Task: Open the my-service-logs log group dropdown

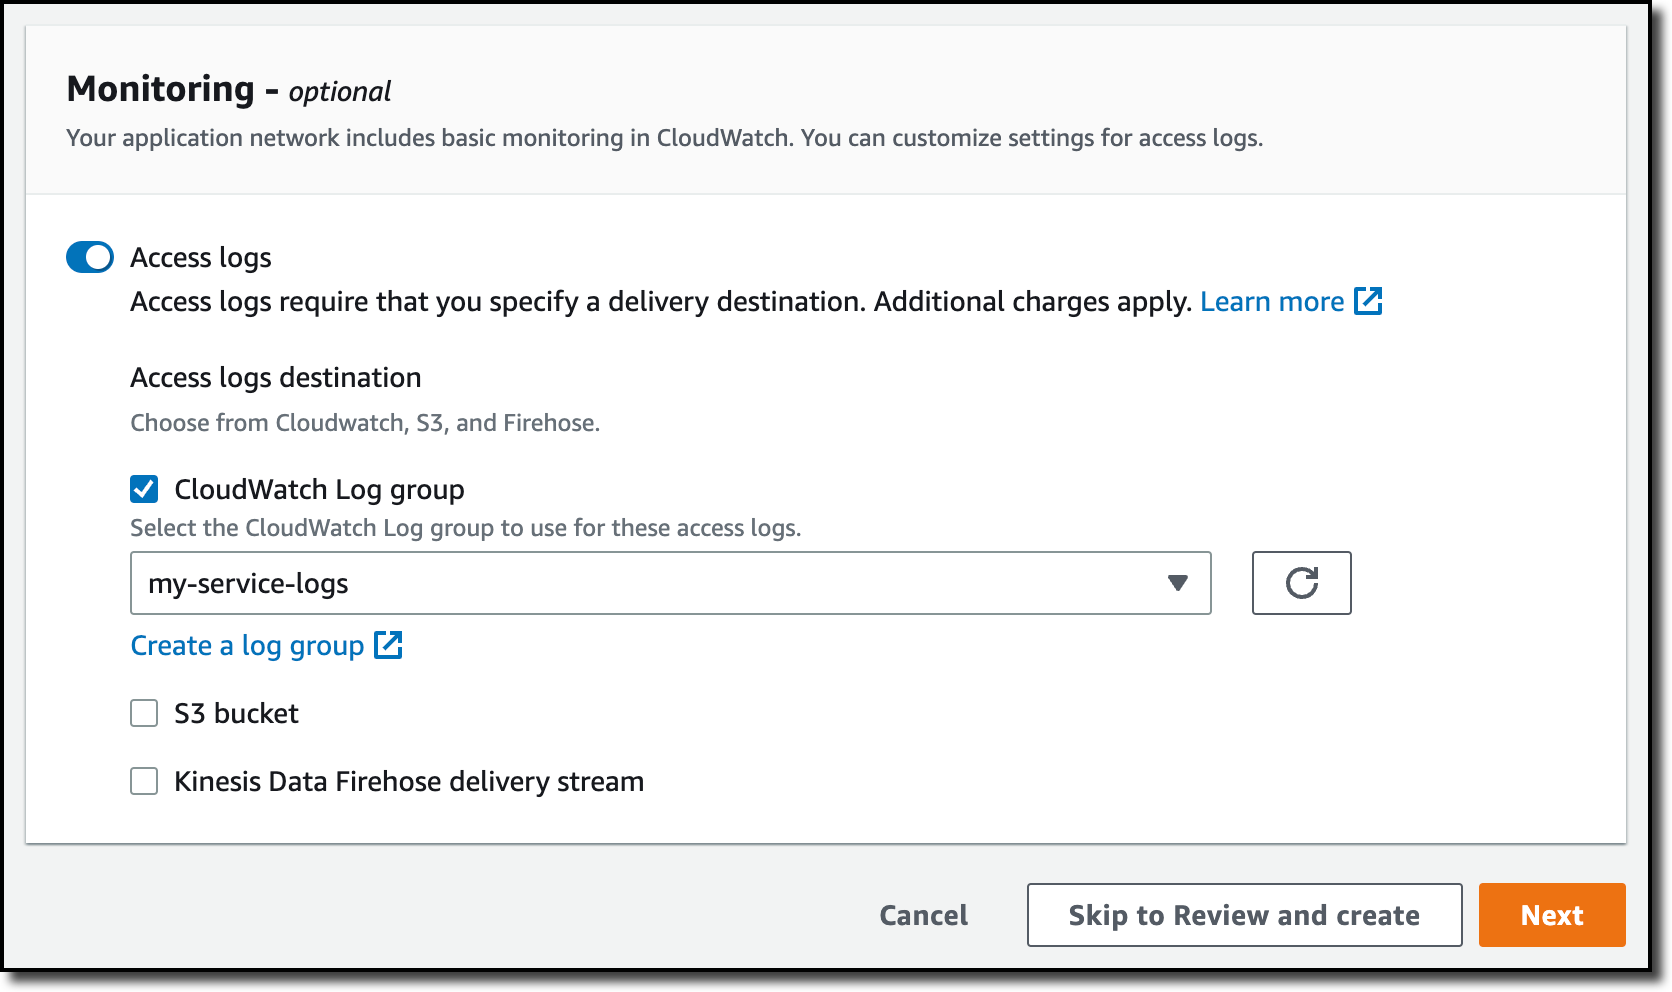Action: [670, 583]
